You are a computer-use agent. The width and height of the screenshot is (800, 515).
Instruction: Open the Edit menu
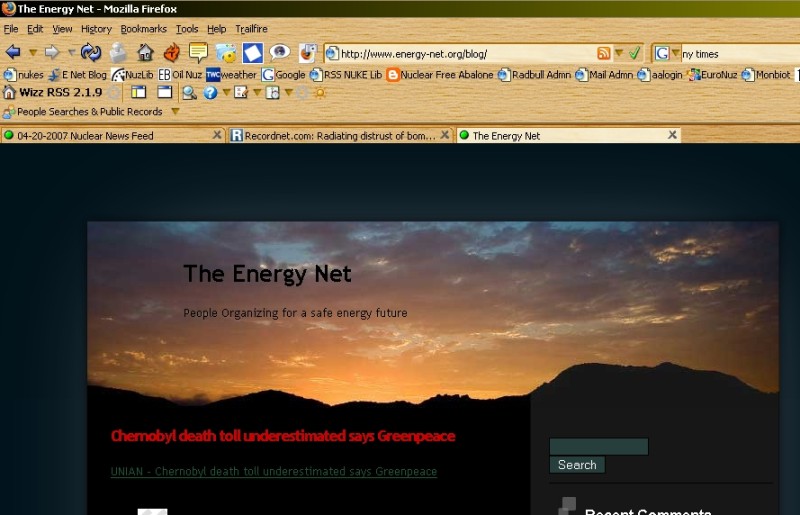[x=35, y=29]
